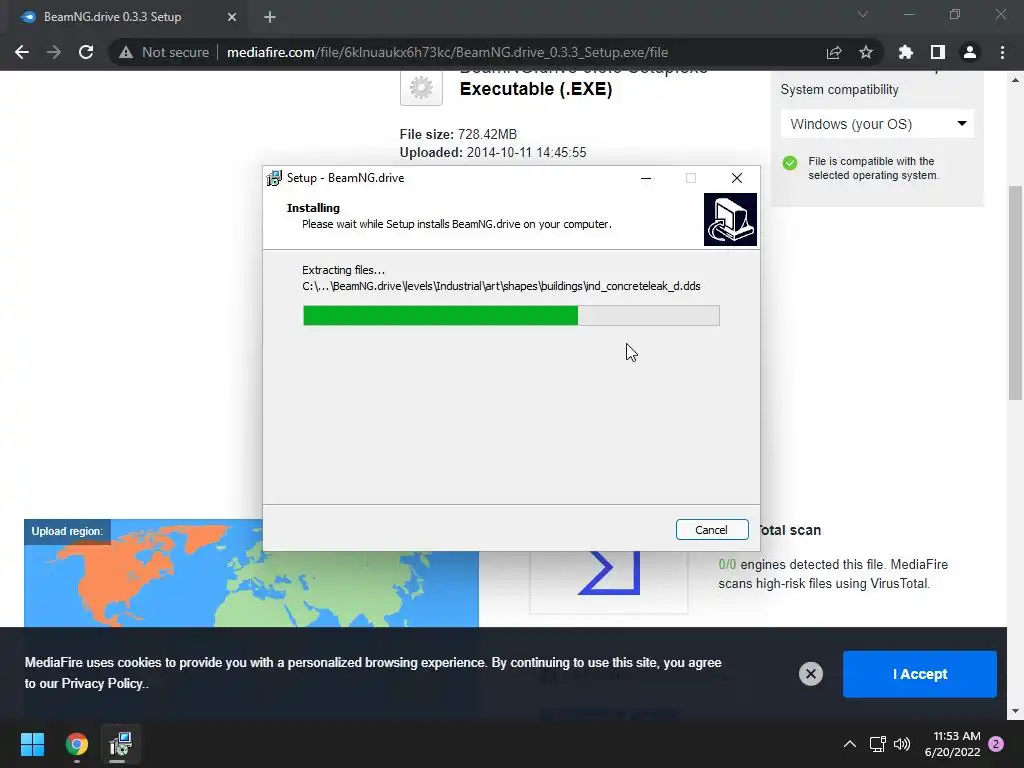The height and width of the screenshot is (768, 1024).
Task: Click the green compatibility checkmark icon
Action: (790, 163)
